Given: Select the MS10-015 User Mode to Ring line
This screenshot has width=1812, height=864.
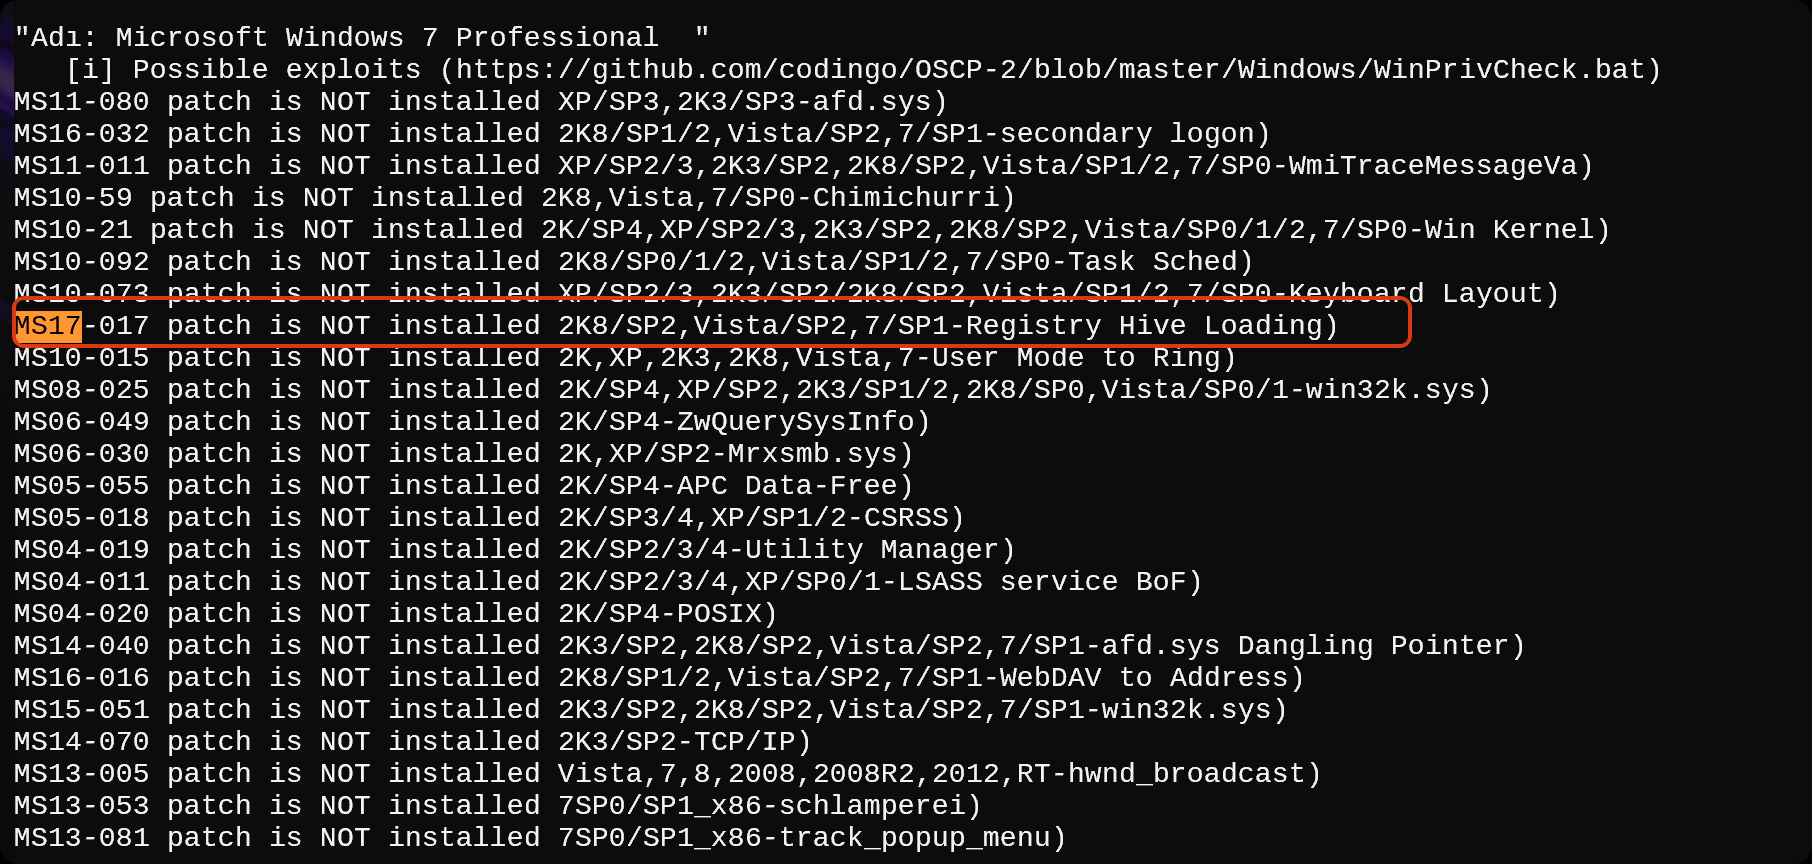Looking at the screenshot, I should pos(624,358).
